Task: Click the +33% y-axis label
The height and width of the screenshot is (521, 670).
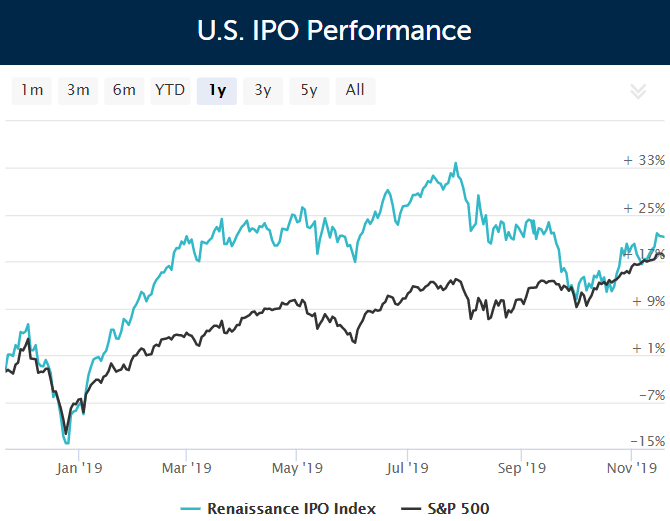Action: [644, 160]
